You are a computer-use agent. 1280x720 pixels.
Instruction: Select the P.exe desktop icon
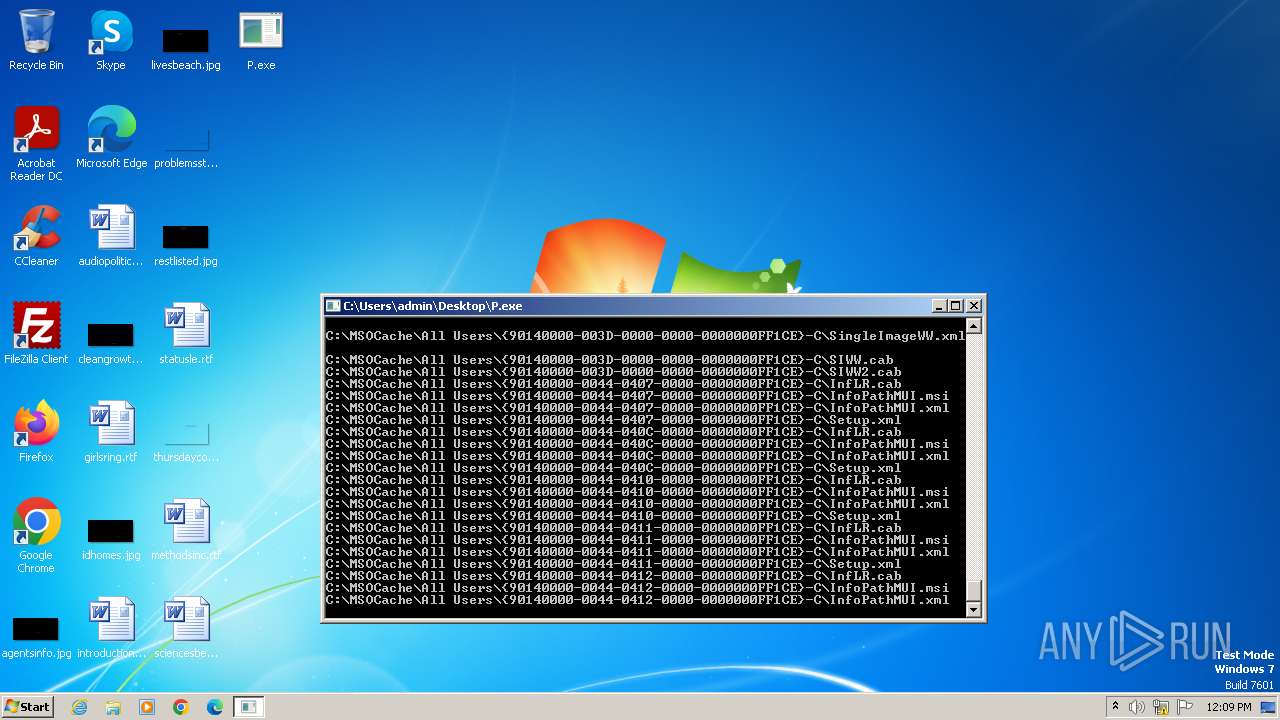(x=261, y=40)
